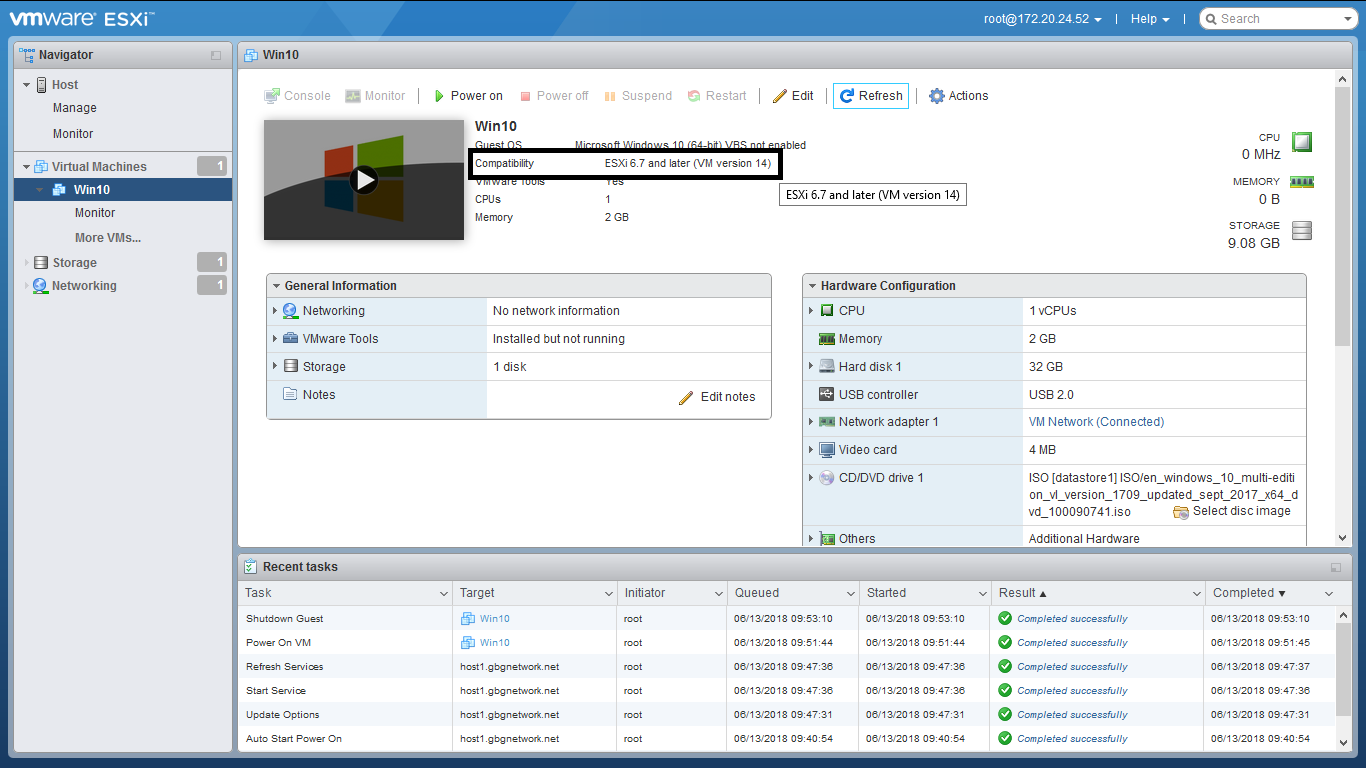This screenshot has height=768, width=1366.
Task: Open the Actions gear menu
Action: click(x=958, y=96)
